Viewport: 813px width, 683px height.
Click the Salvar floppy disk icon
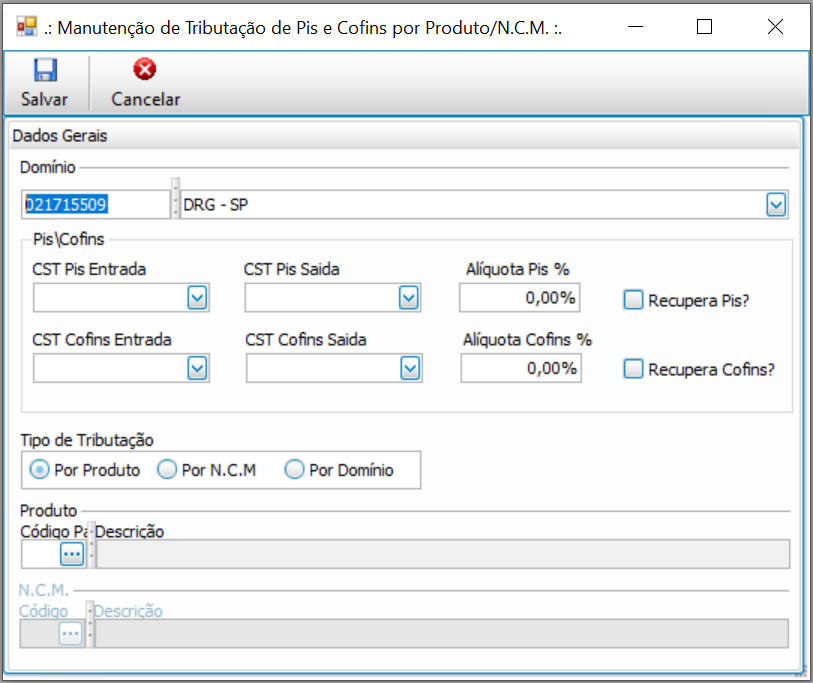pos(45,69)
